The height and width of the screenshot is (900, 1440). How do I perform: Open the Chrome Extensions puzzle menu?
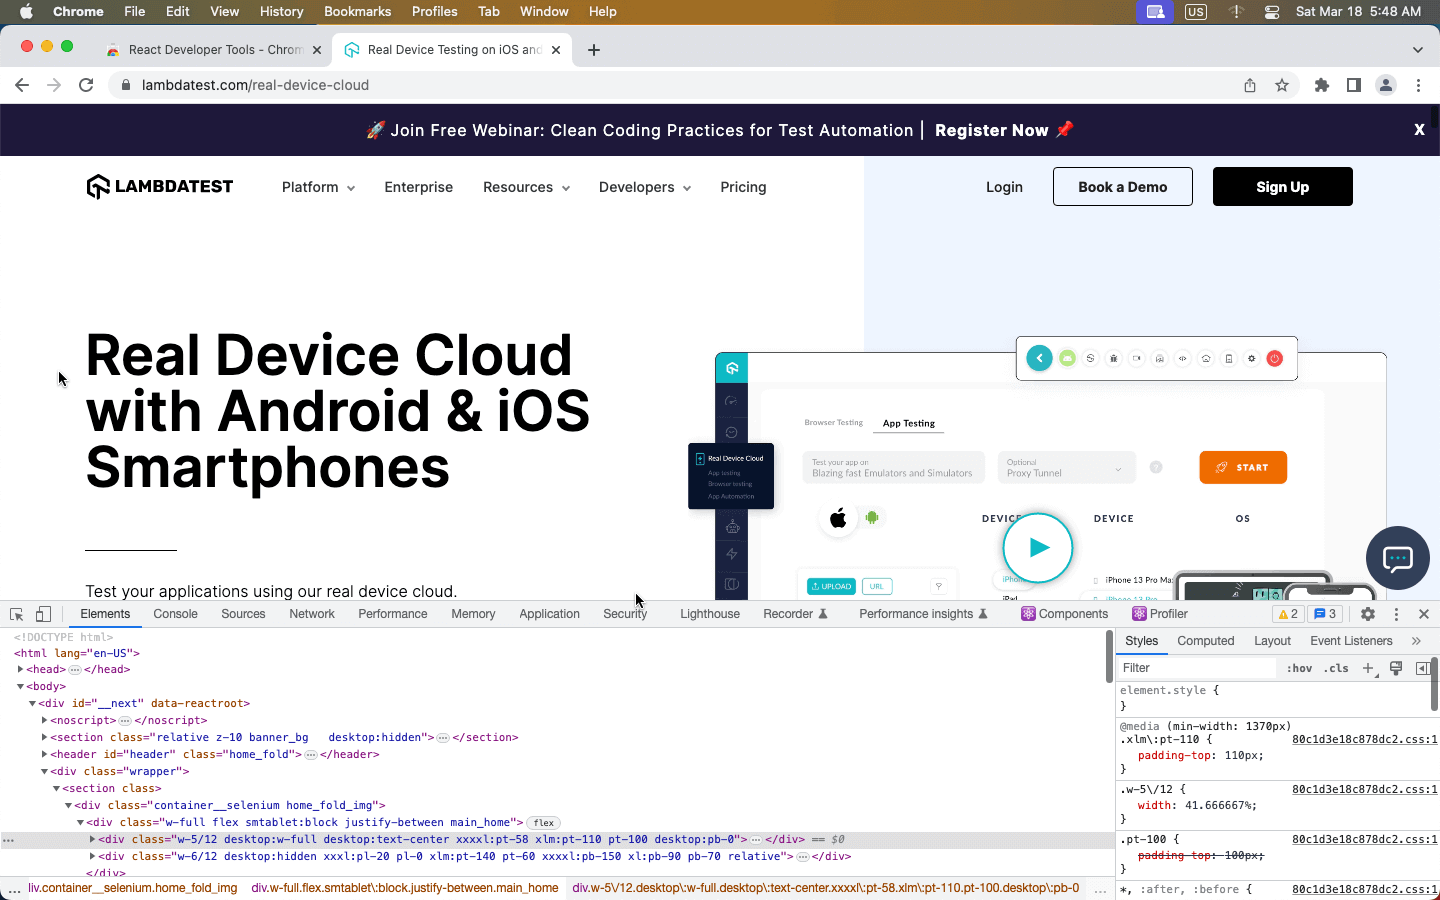[x=1322, y=85]
